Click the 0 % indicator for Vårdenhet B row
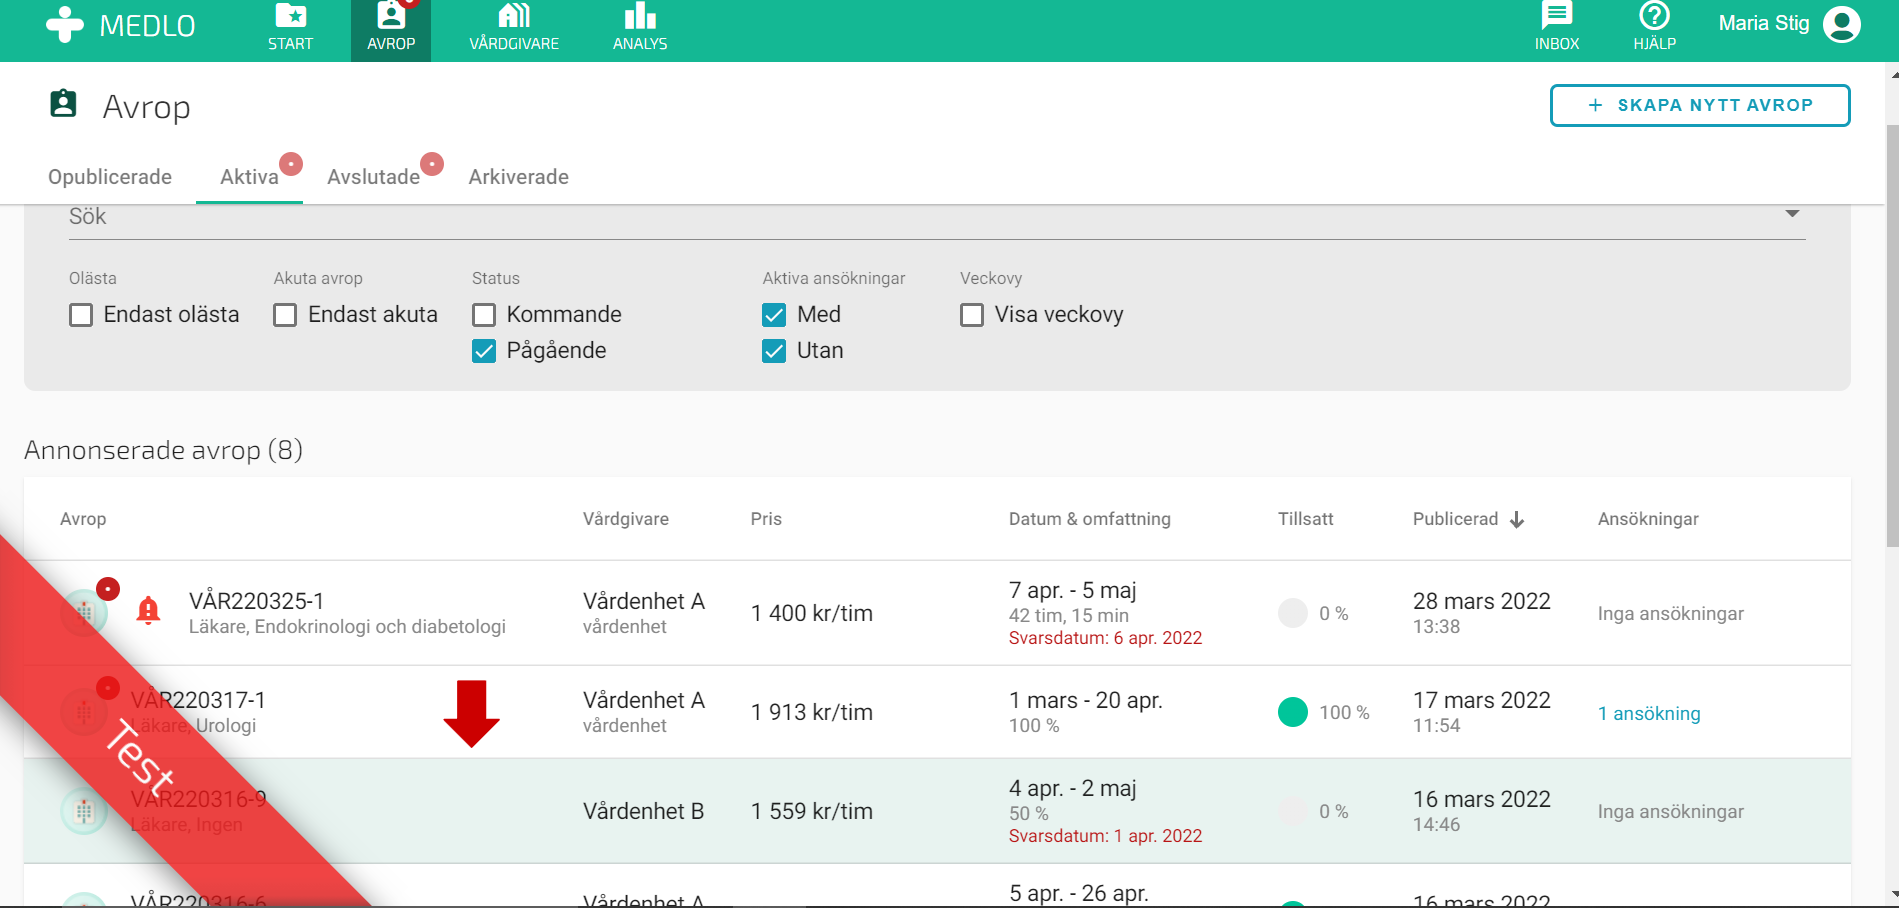1899x908 pixels. point(1293,811)
